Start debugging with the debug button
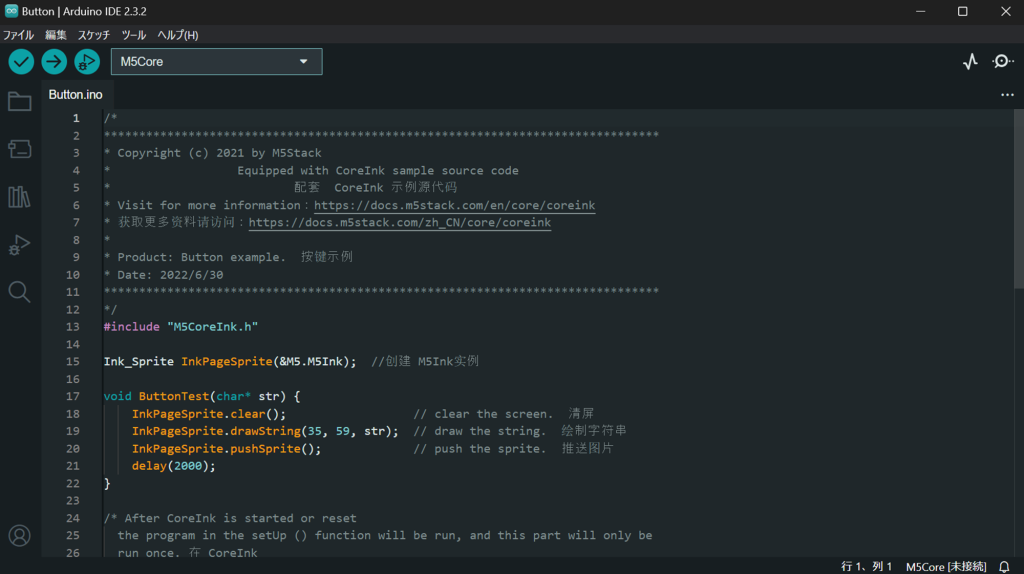Screen dimensions: 1024x574 click(87, 61)
